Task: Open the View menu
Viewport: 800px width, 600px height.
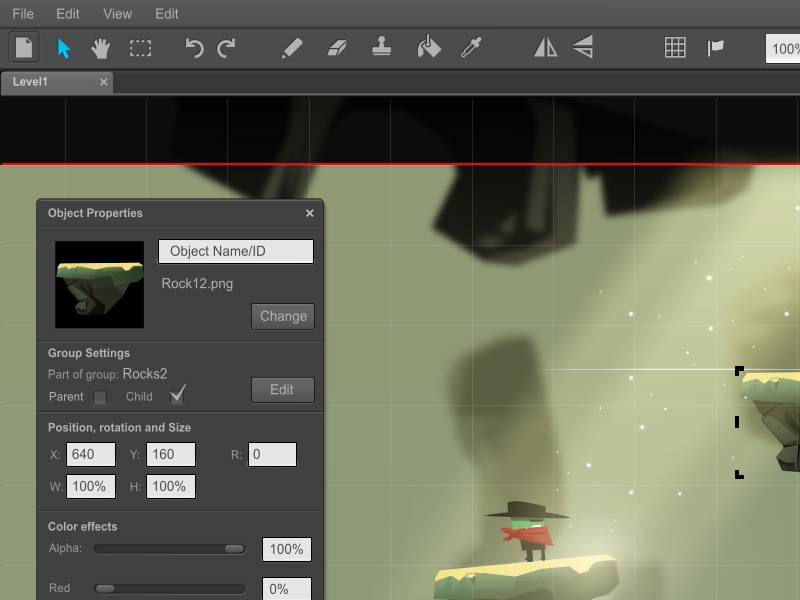Action: 117,14
